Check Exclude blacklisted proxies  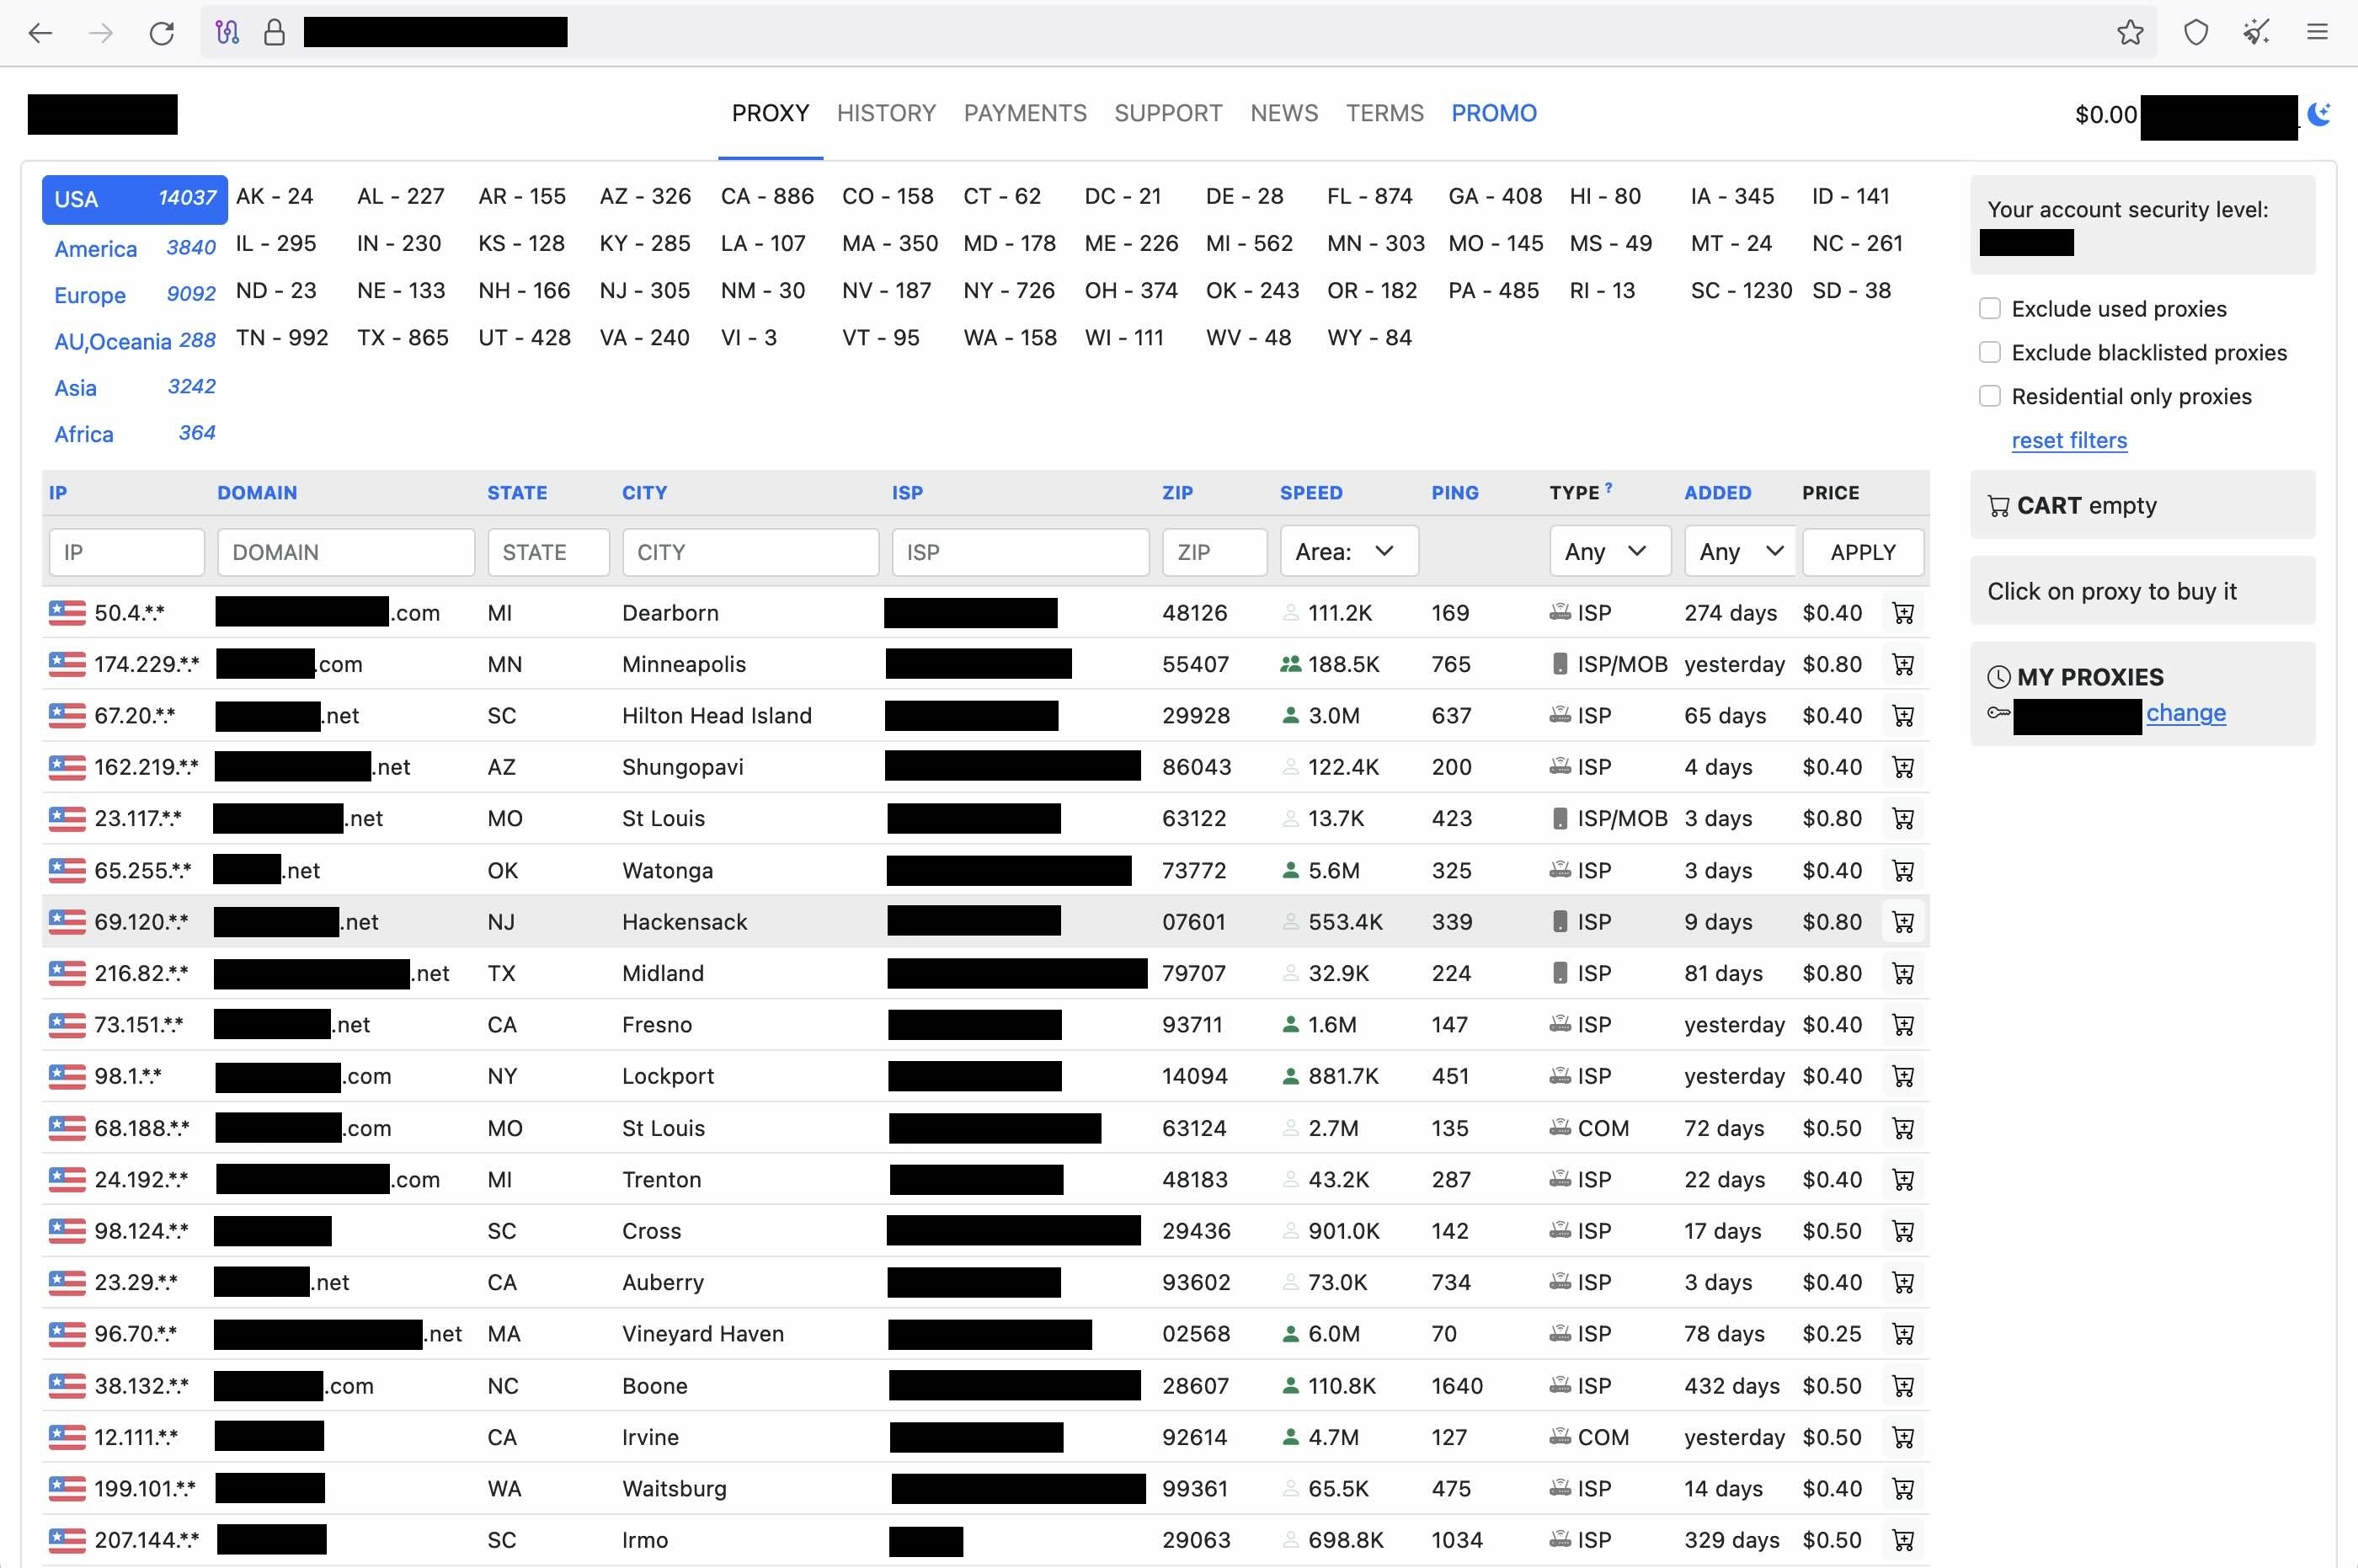[1990, 353]
